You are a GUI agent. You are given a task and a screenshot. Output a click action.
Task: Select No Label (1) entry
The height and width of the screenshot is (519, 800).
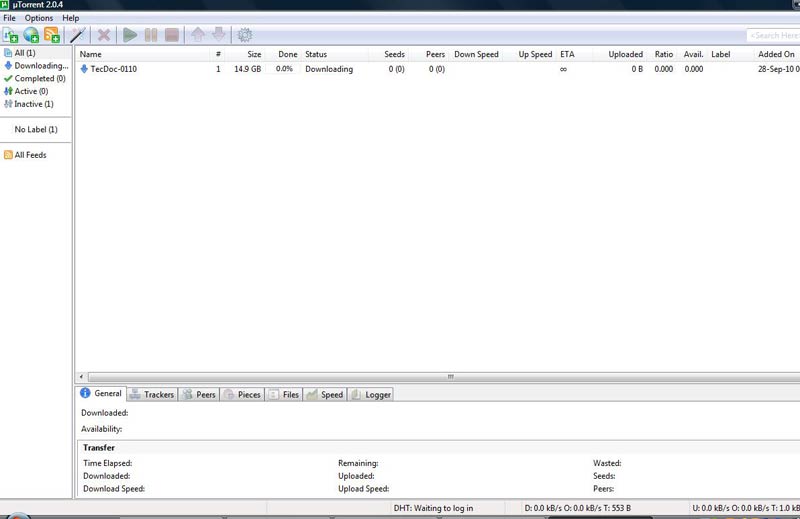click(36, 130)
